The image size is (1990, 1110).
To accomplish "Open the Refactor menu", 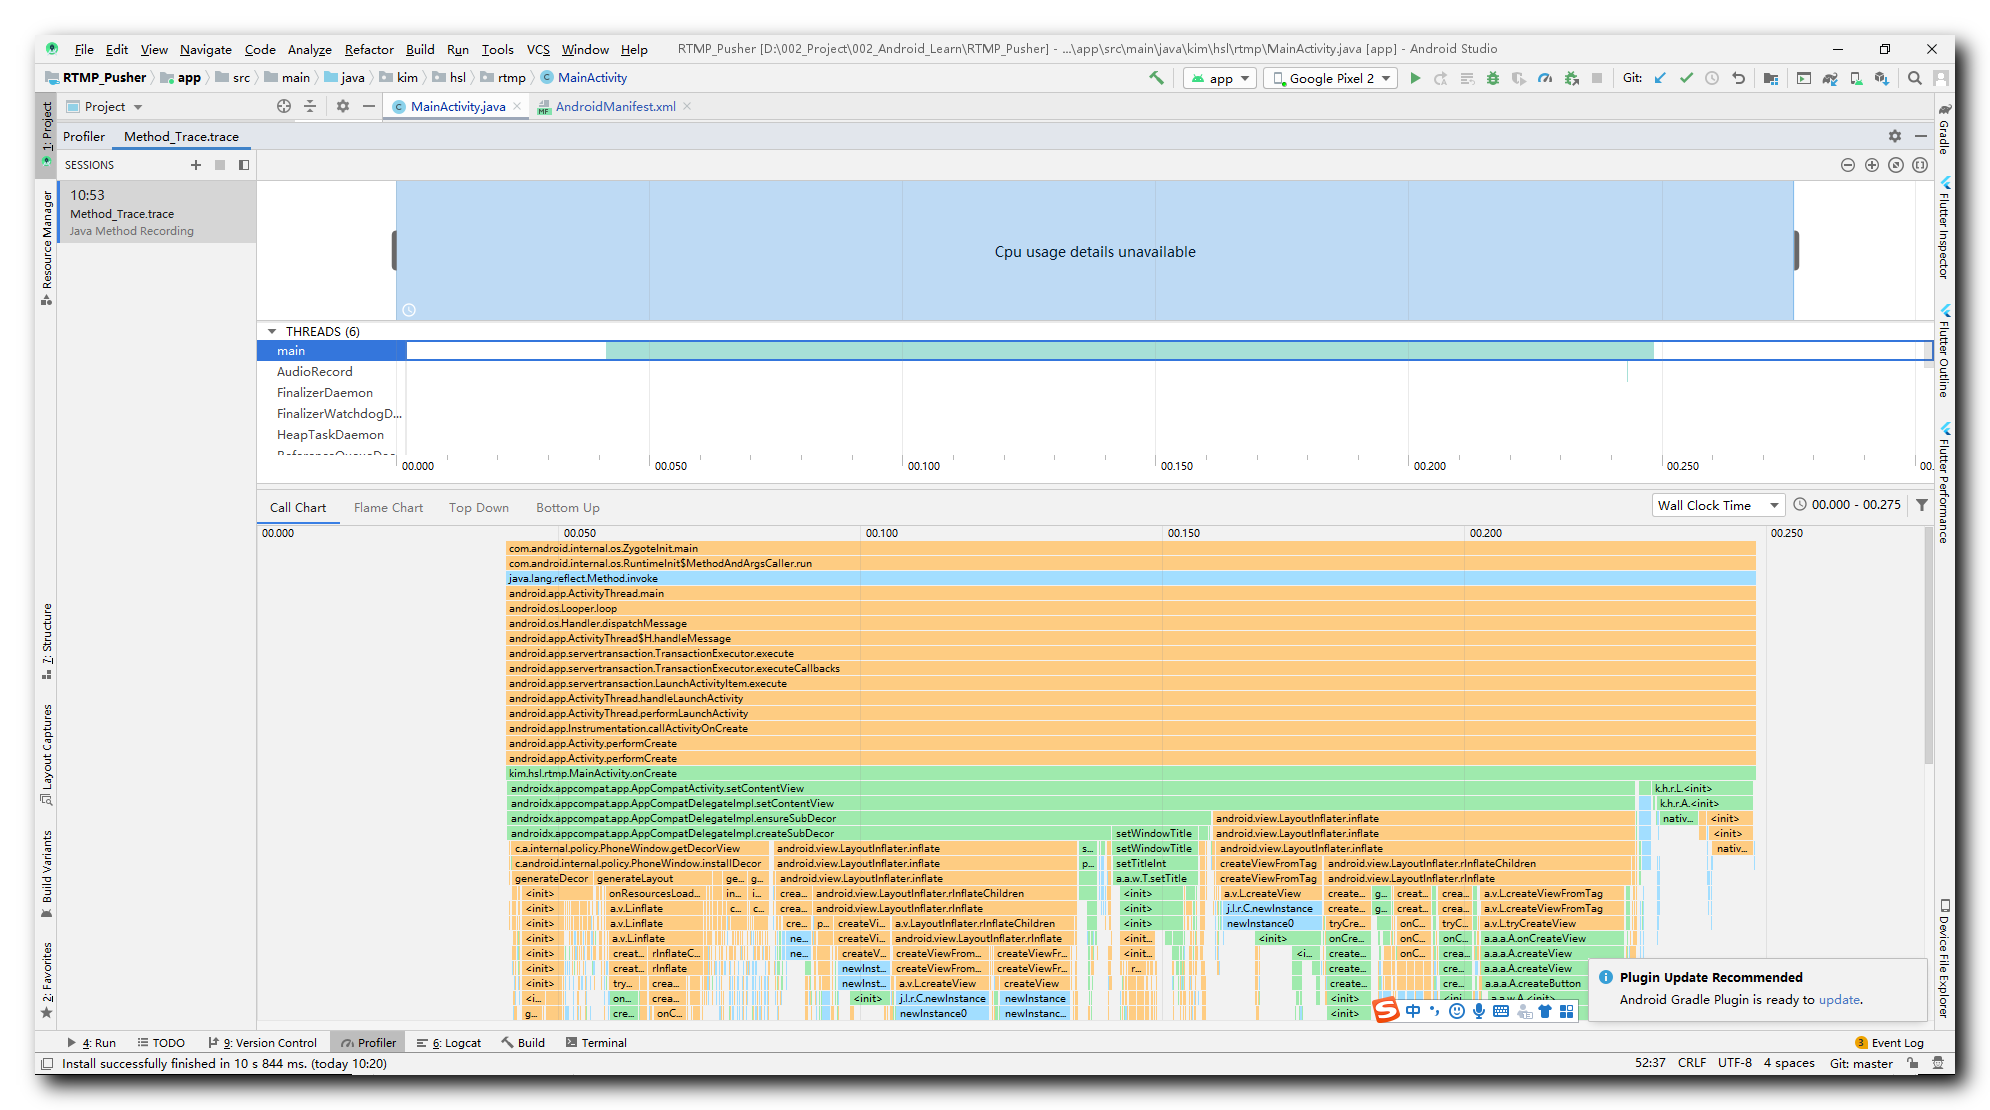I will [369, 49].
